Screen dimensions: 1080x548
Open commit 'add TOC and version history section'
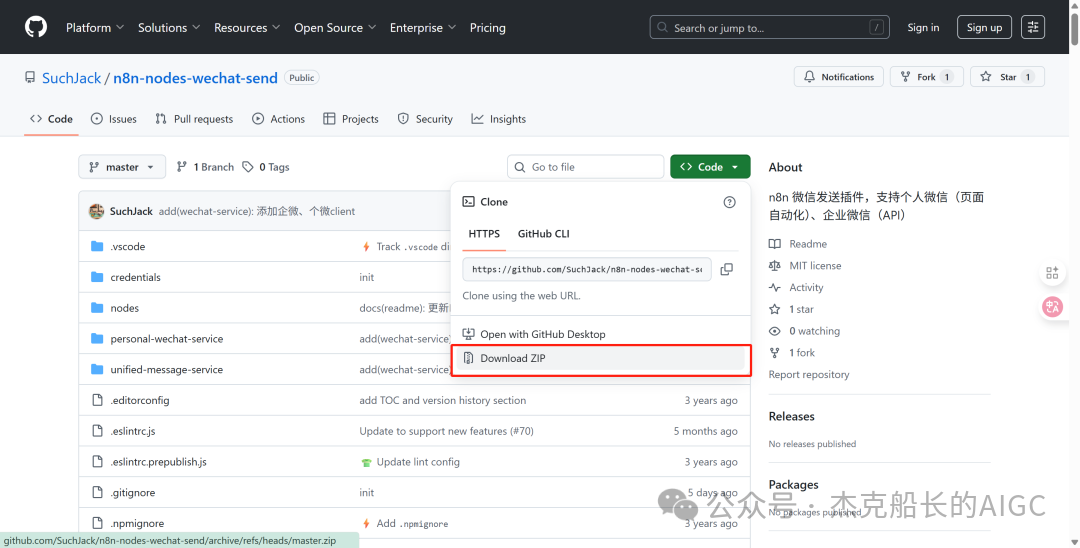[442, 400]
